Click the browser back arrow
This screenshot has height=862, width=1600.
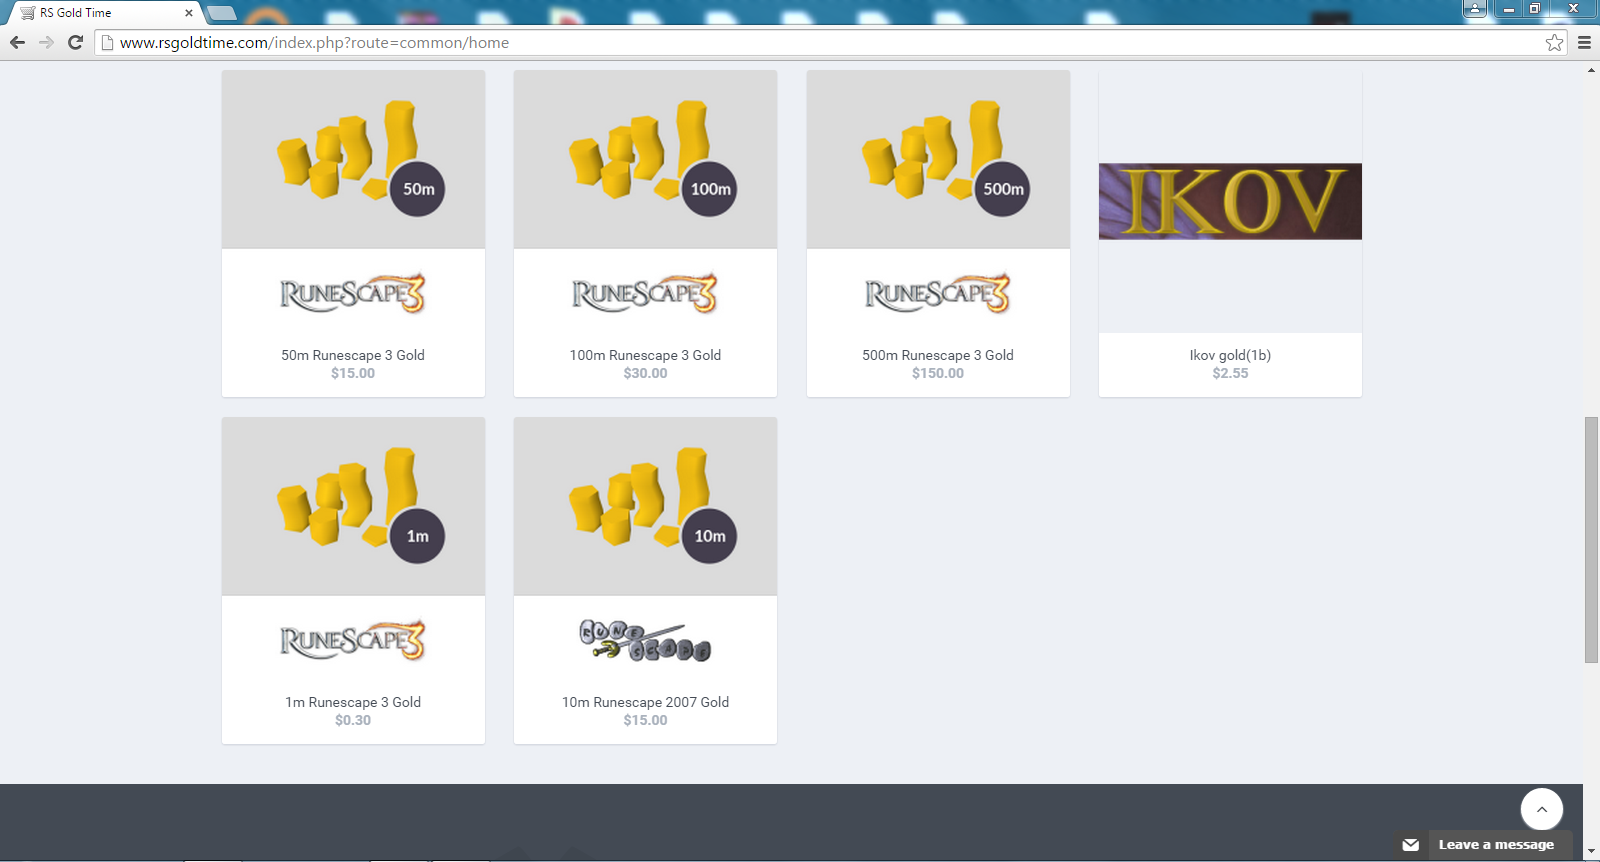(x=17, y=42)
